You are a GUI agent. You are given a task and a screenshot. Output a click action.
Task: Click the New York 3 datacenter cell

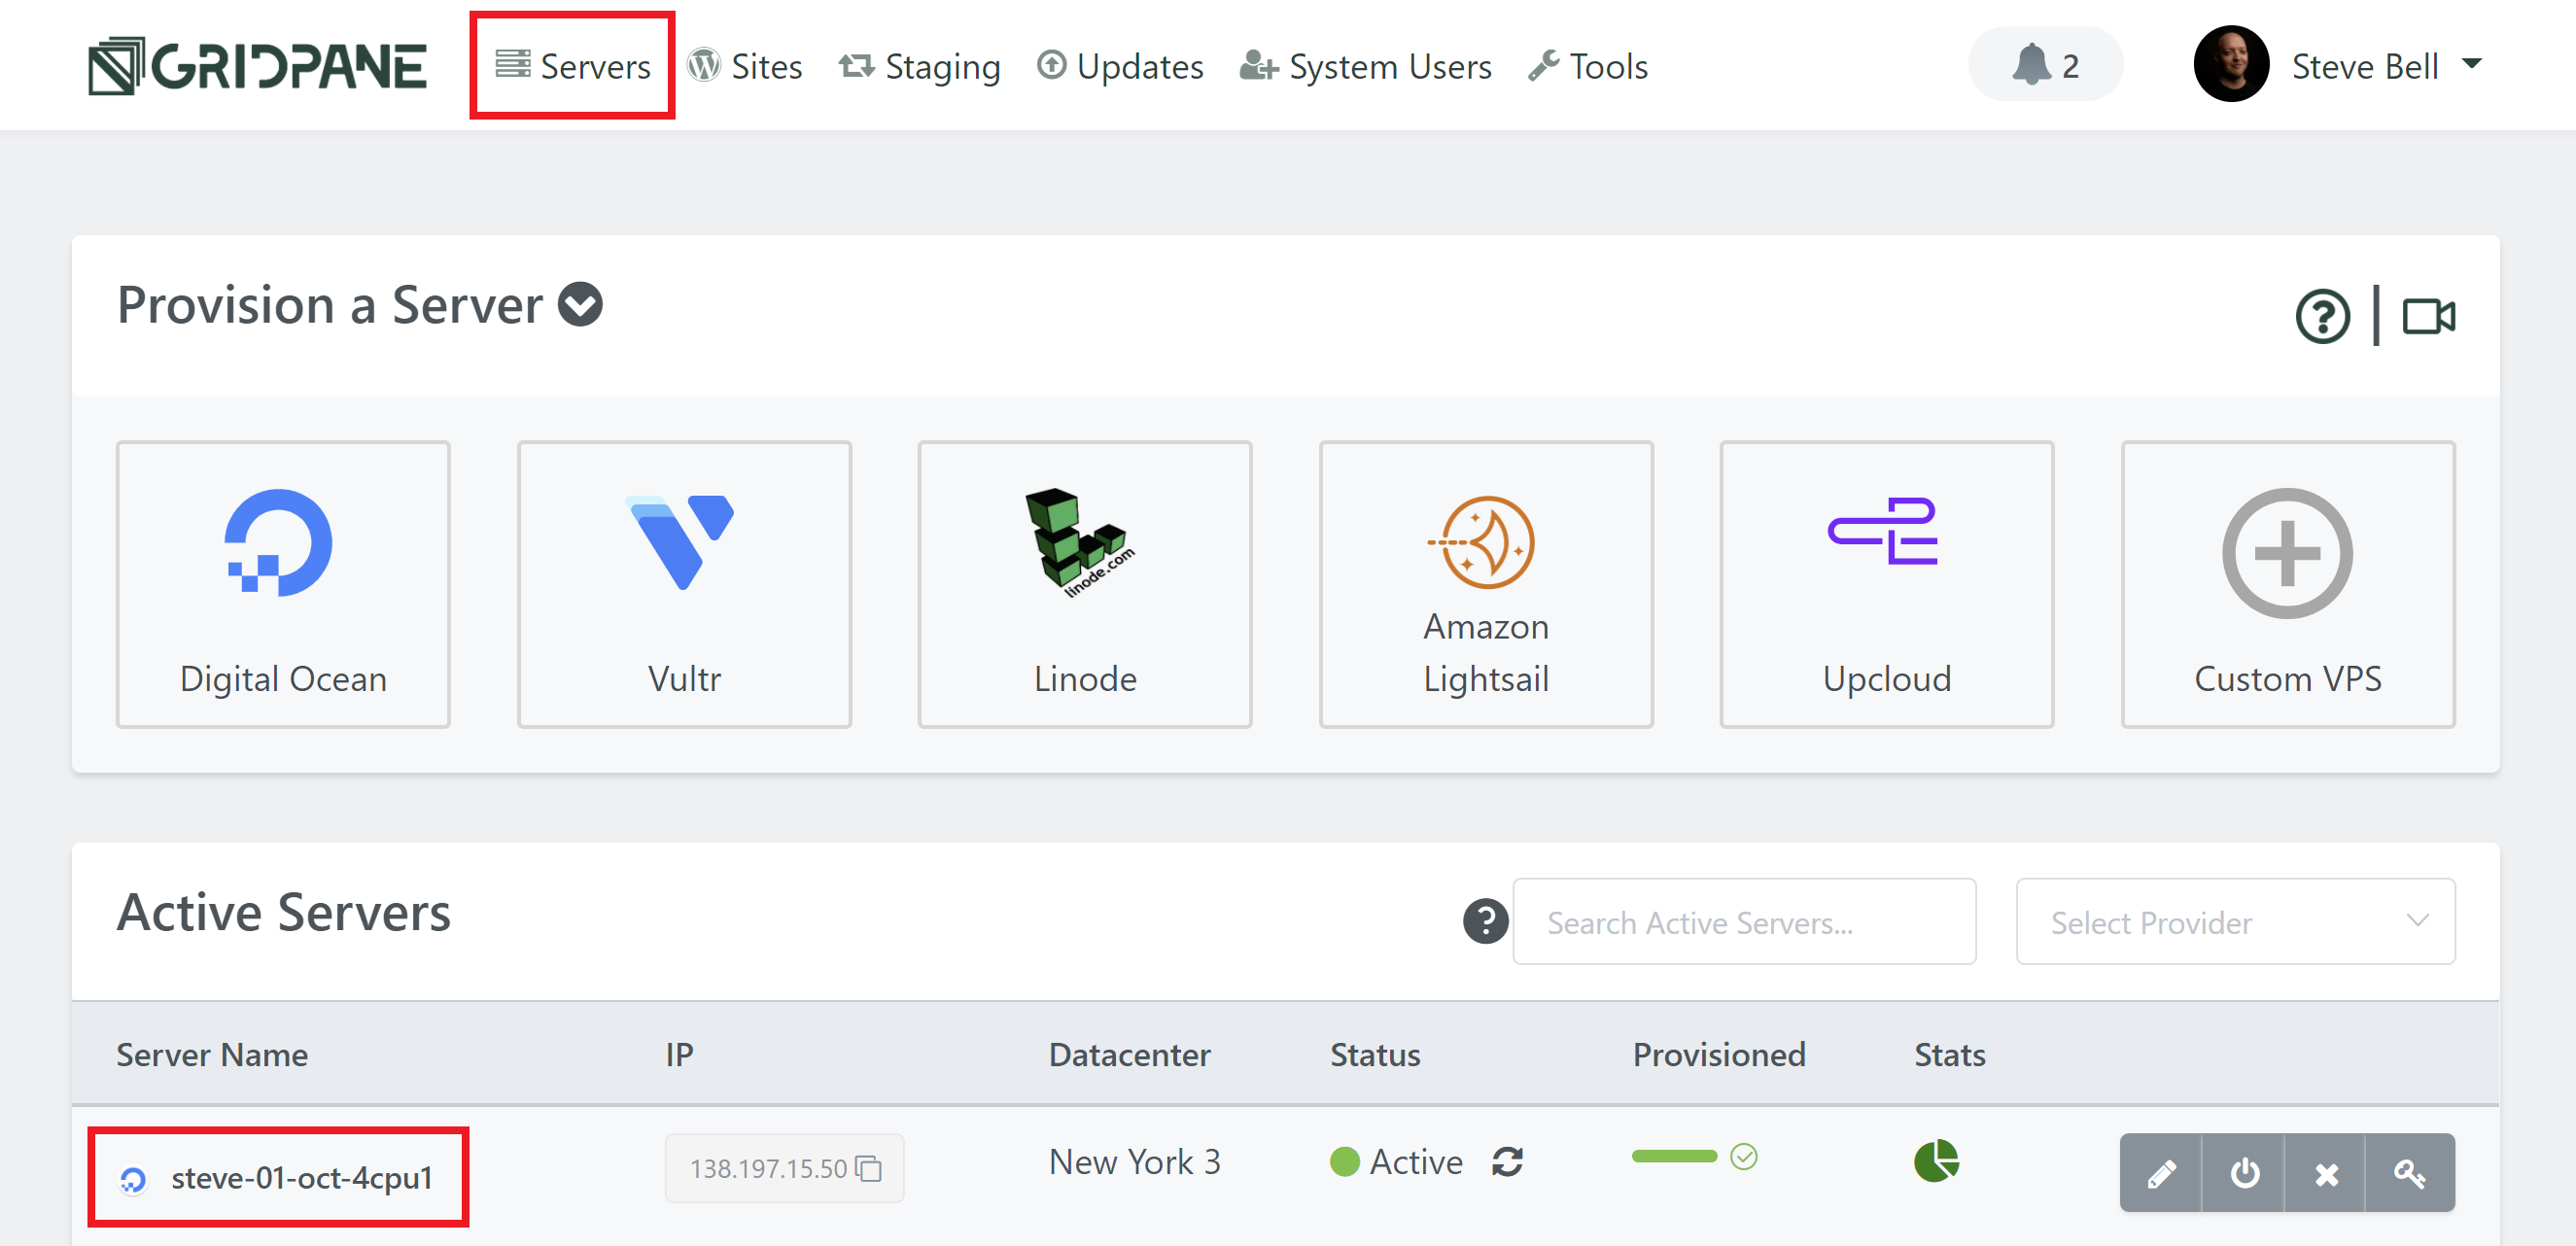(x=1135, y=1162)
